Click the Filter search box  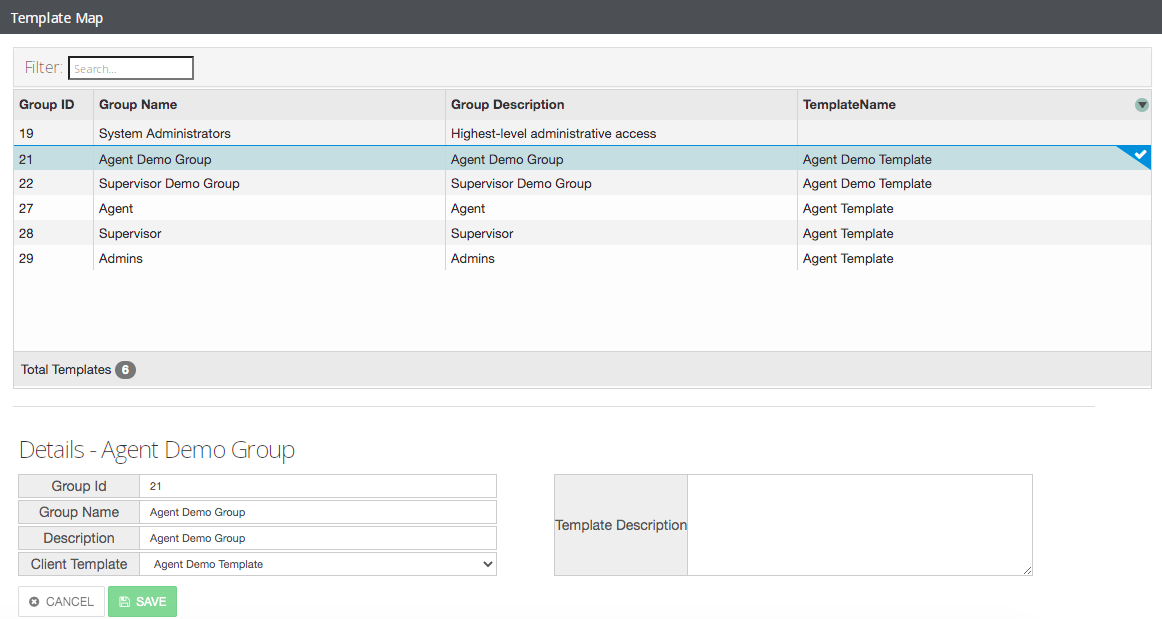(x=130, y=68)
